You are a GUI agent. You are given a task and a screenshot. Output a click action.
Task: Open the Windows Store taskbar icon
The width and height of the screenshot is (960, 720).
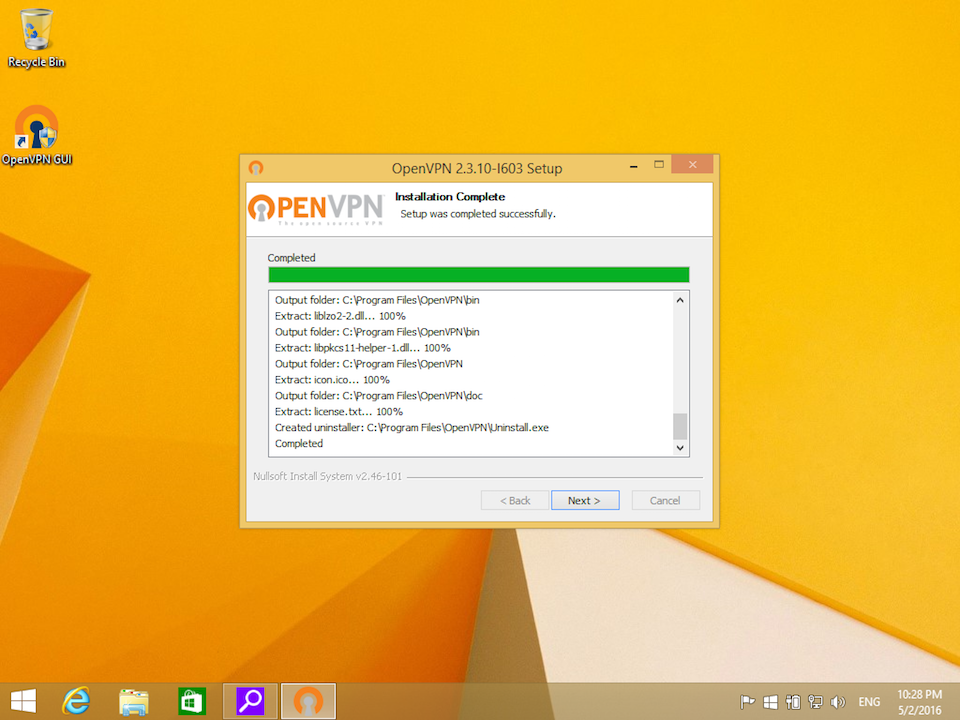192,702
